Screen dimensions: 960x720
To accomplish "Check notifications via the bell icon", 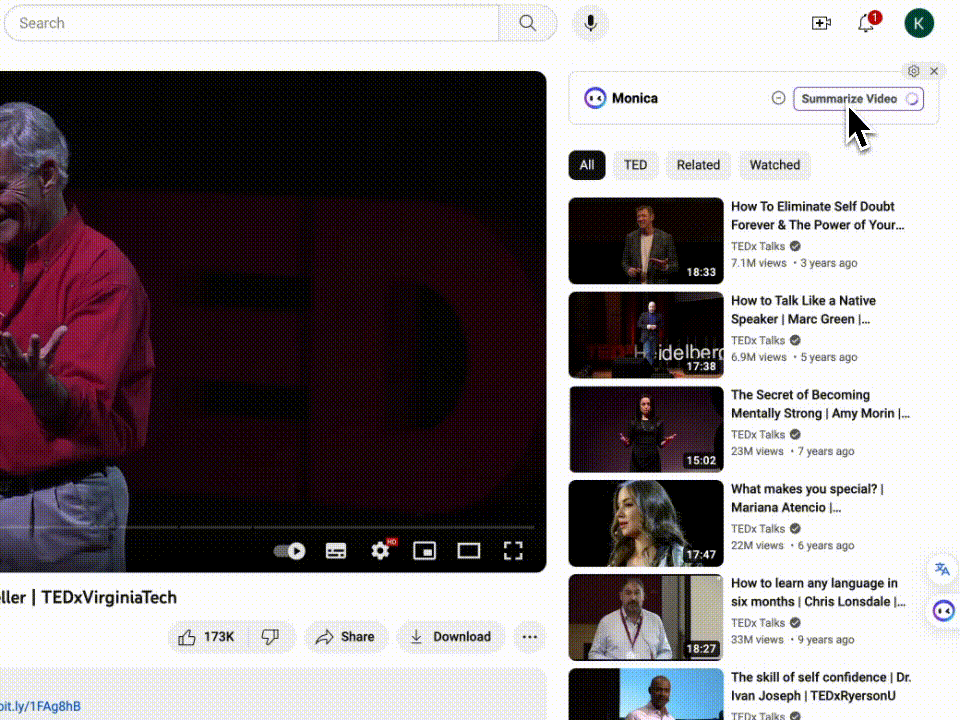I will [x=865, y=23].
